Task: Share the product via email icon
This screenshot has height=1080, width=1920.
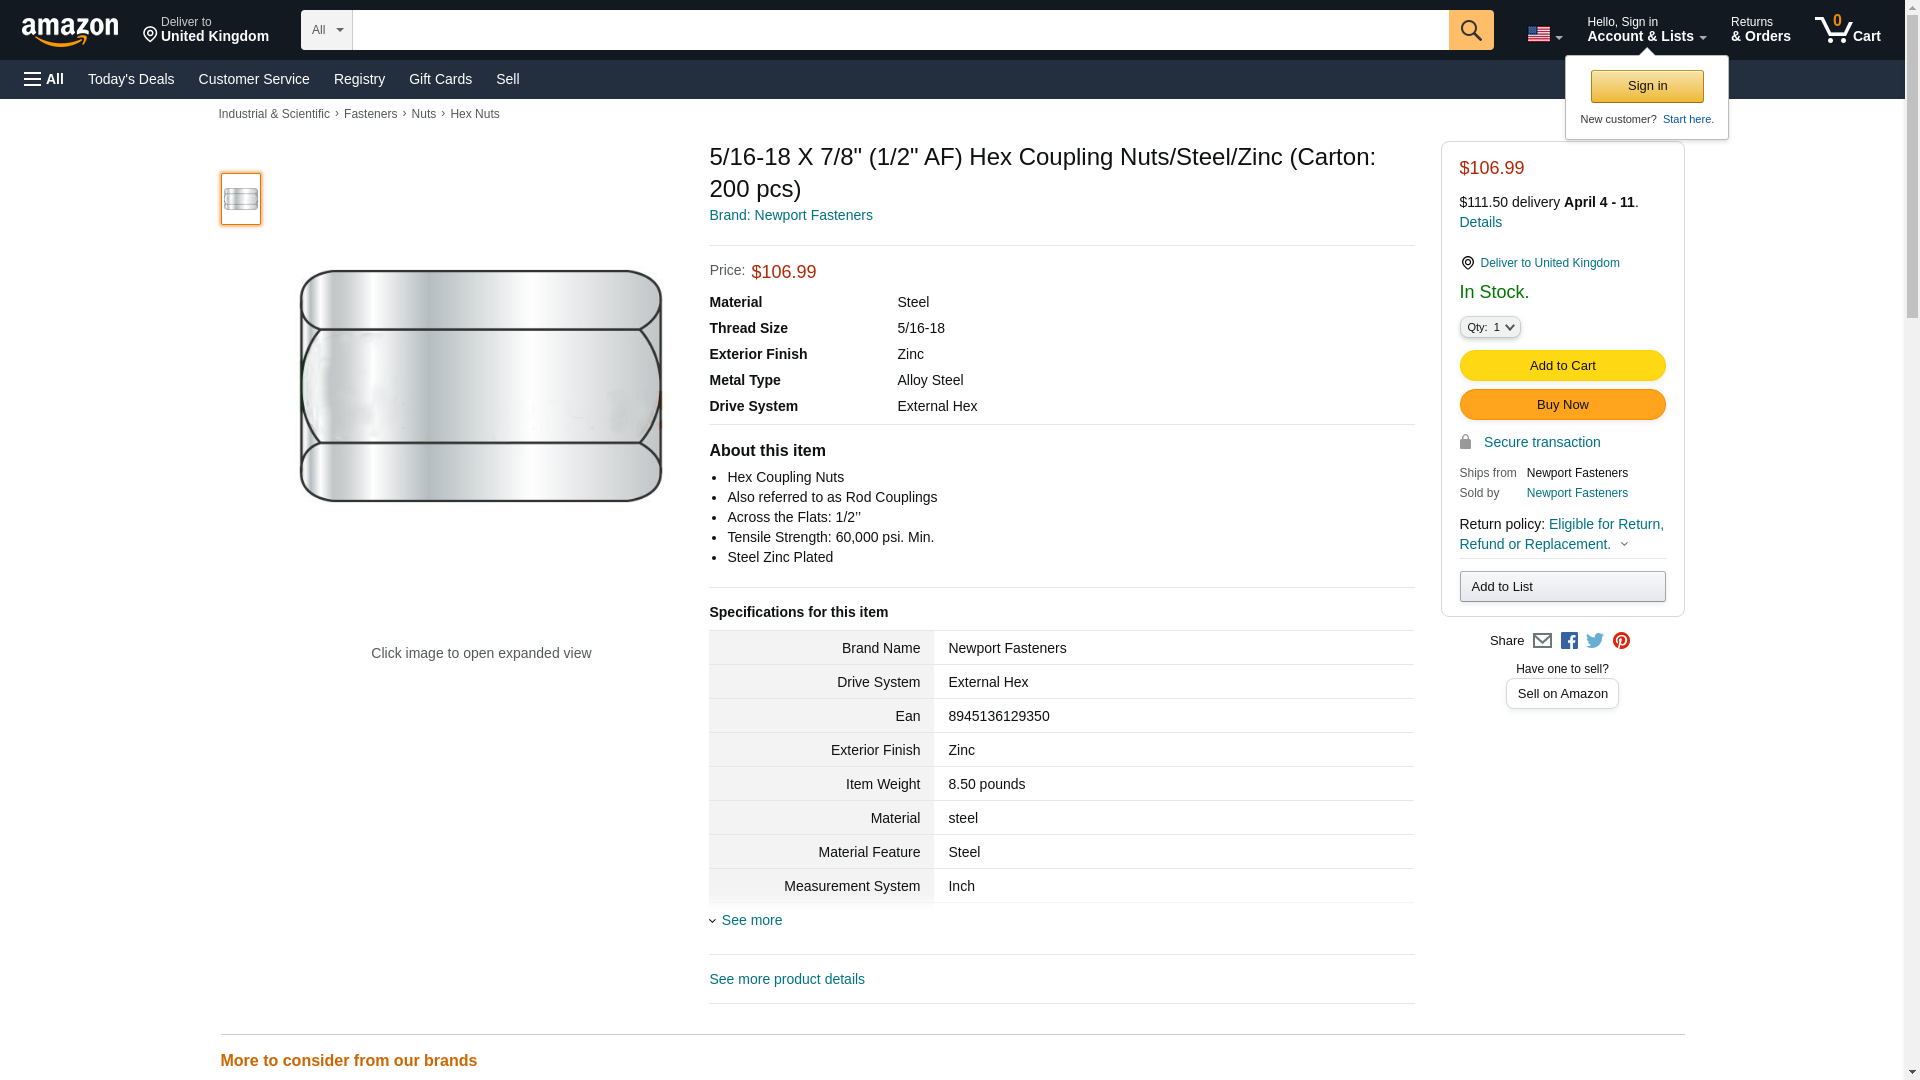Action: [1542, 641]
